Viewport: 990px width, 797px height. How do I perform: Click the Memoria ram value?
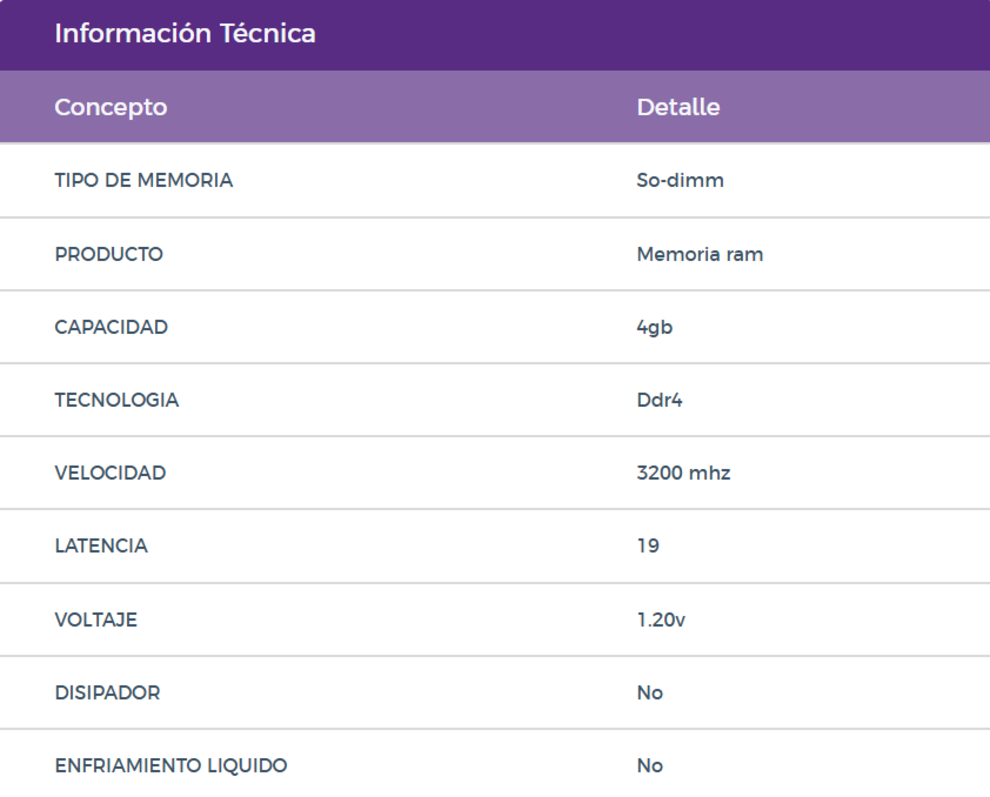700,254
